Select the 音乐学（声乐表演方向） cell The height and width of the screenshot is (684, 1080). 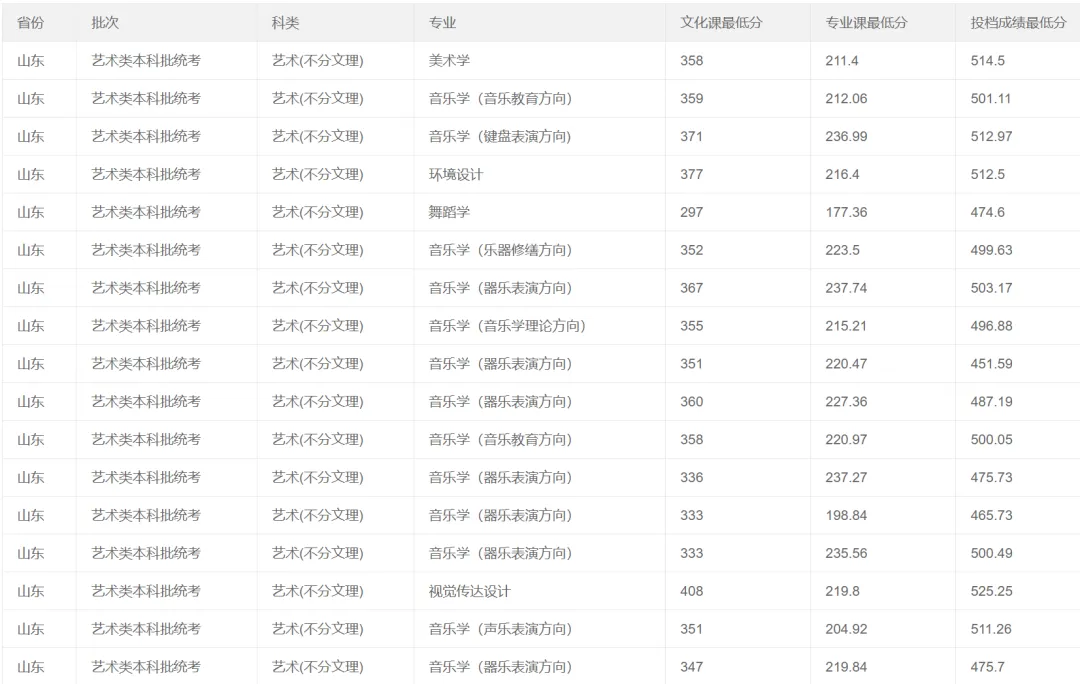(500, 629)
